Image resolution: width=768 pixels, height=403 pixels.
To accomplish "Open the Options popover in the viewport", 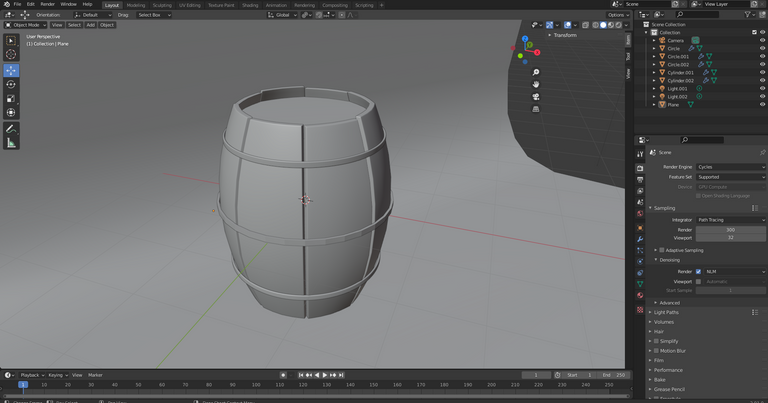I will [x=617, y=15].
